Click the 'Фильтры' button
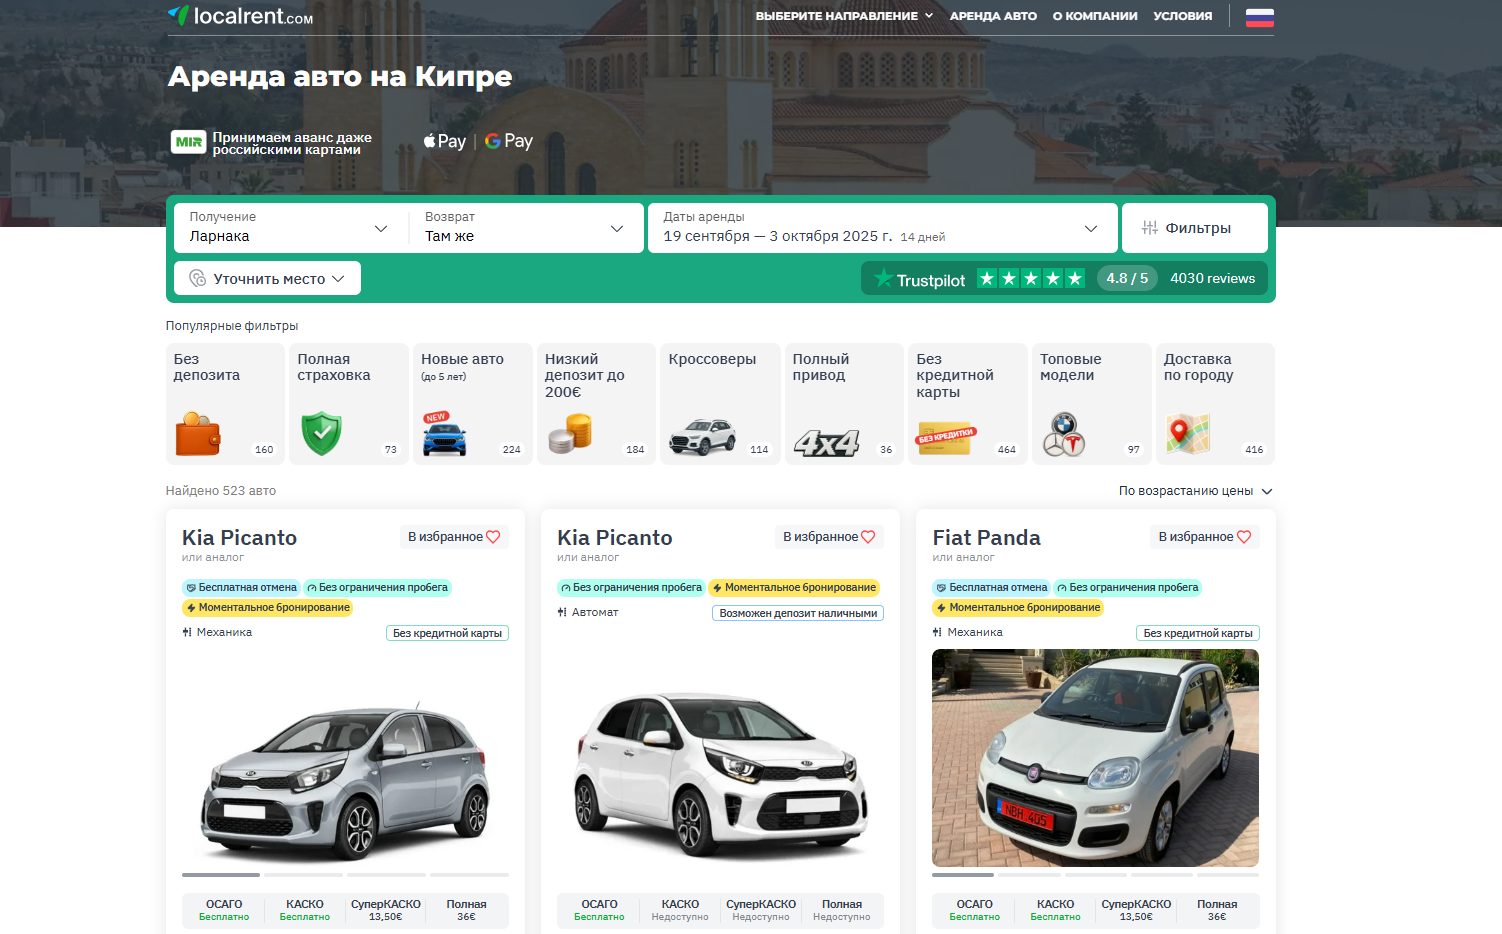The height and width of the screenshot is (934, 1502). 1194,228
